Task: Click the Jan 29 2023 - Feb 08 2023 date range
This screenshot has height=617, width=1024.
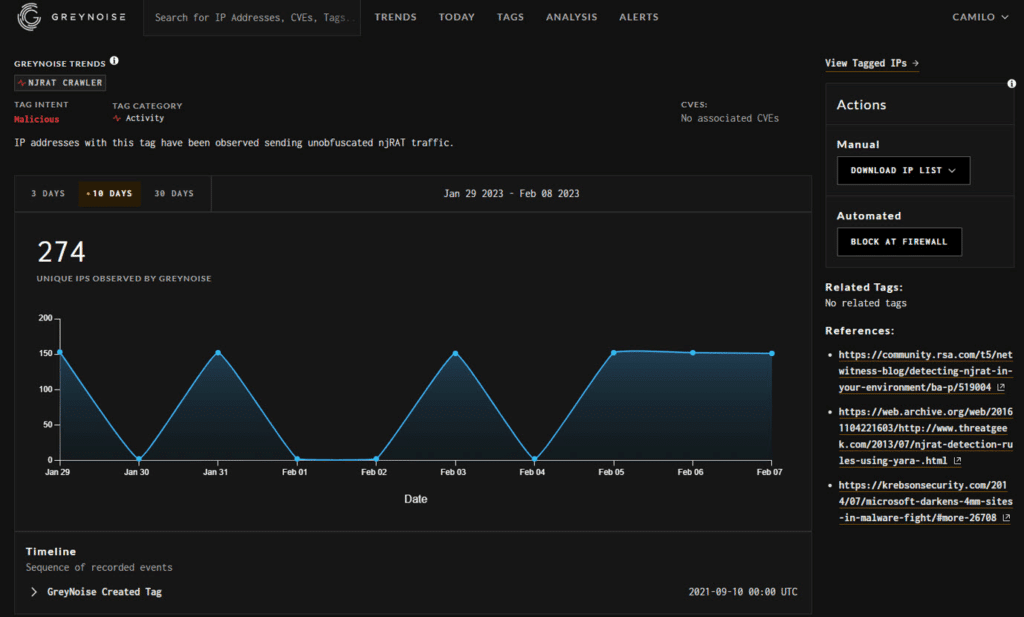Action: tap(511, 194)
